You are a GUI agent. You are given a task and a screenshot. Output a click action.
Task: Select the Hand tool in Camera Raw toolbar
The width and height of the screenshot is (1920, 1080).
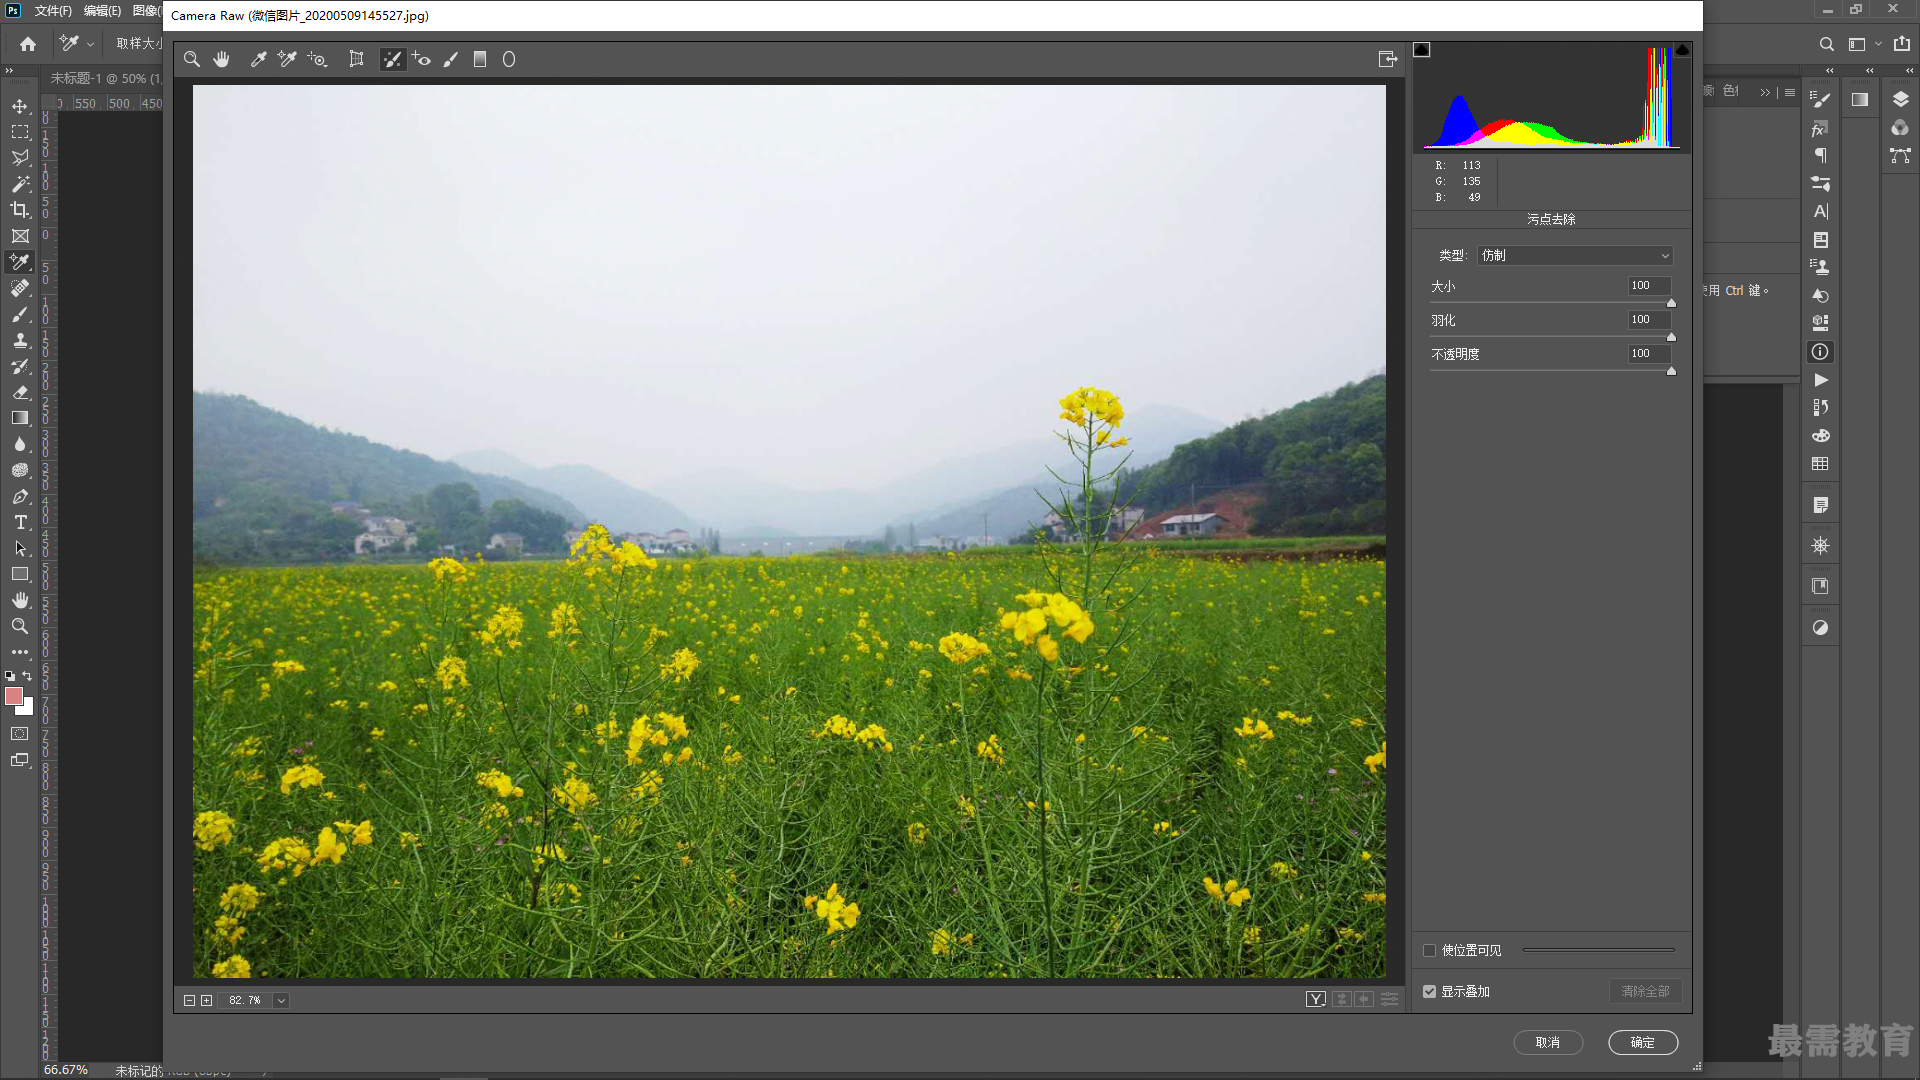tap(222, 60)
